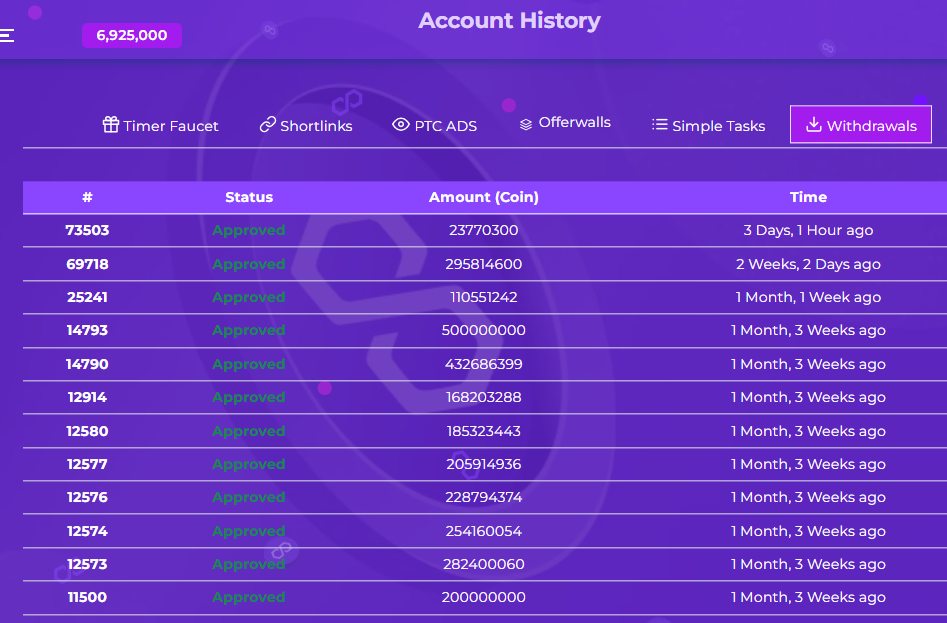Click the eye icon beside PTC ADS

(x=400, y=124)
